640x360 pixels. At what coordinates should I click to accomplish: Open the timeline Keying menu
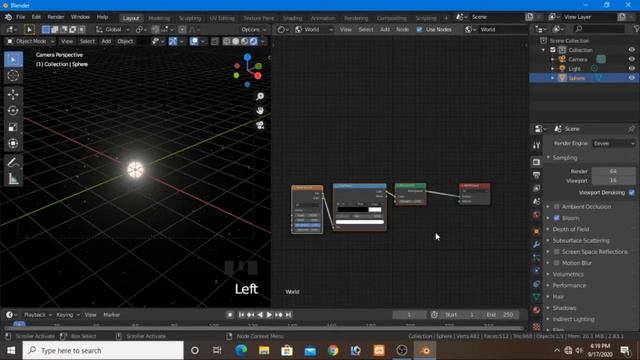(68, 315)
